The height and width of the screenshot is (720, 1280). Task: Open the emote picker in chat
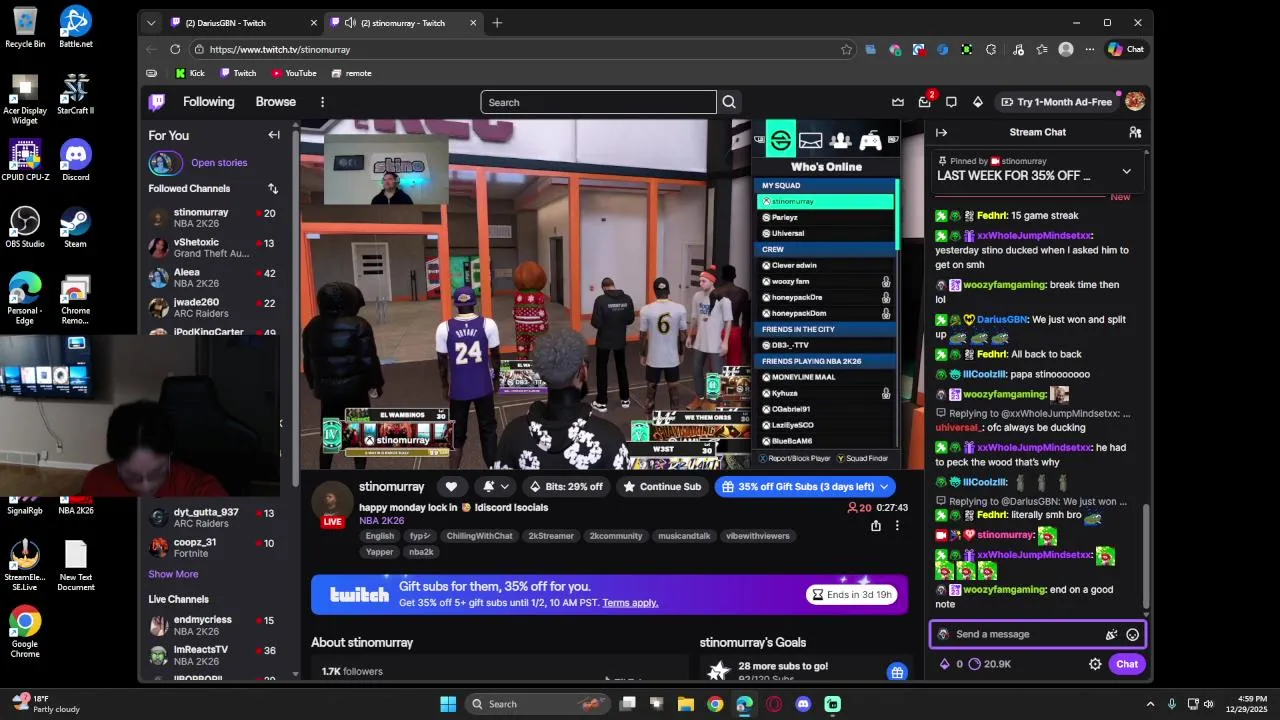(1132, 634)
